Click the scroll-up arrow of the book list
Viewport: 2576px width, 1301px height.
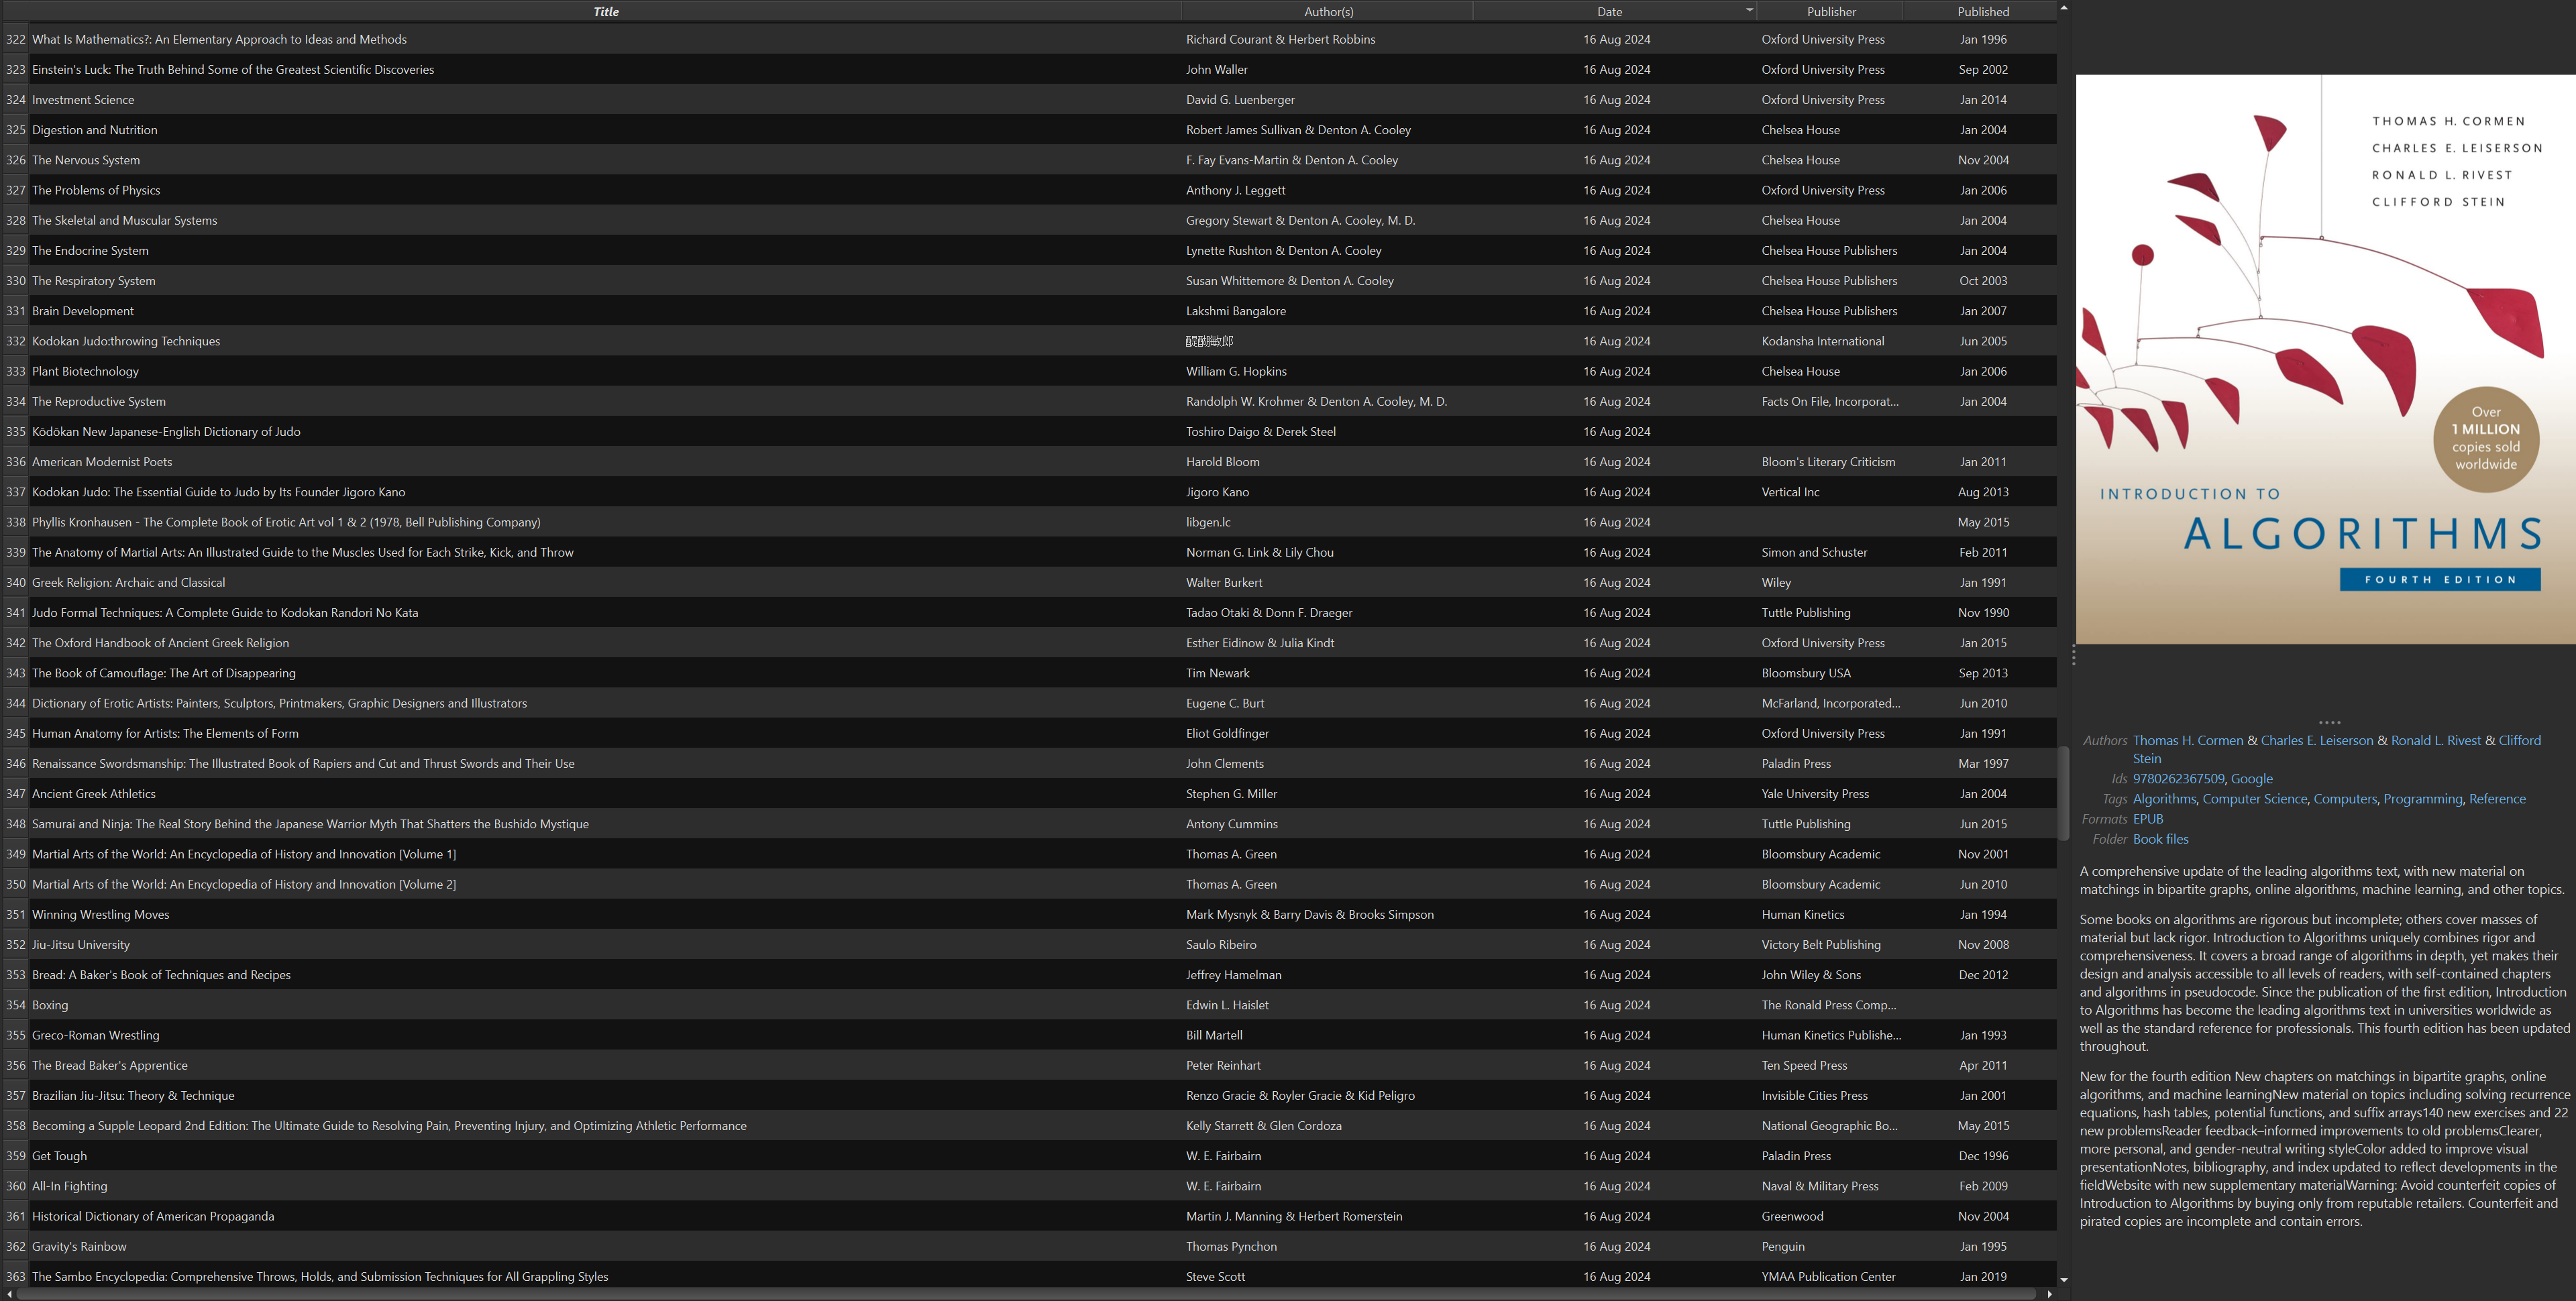coord(2063,8)
